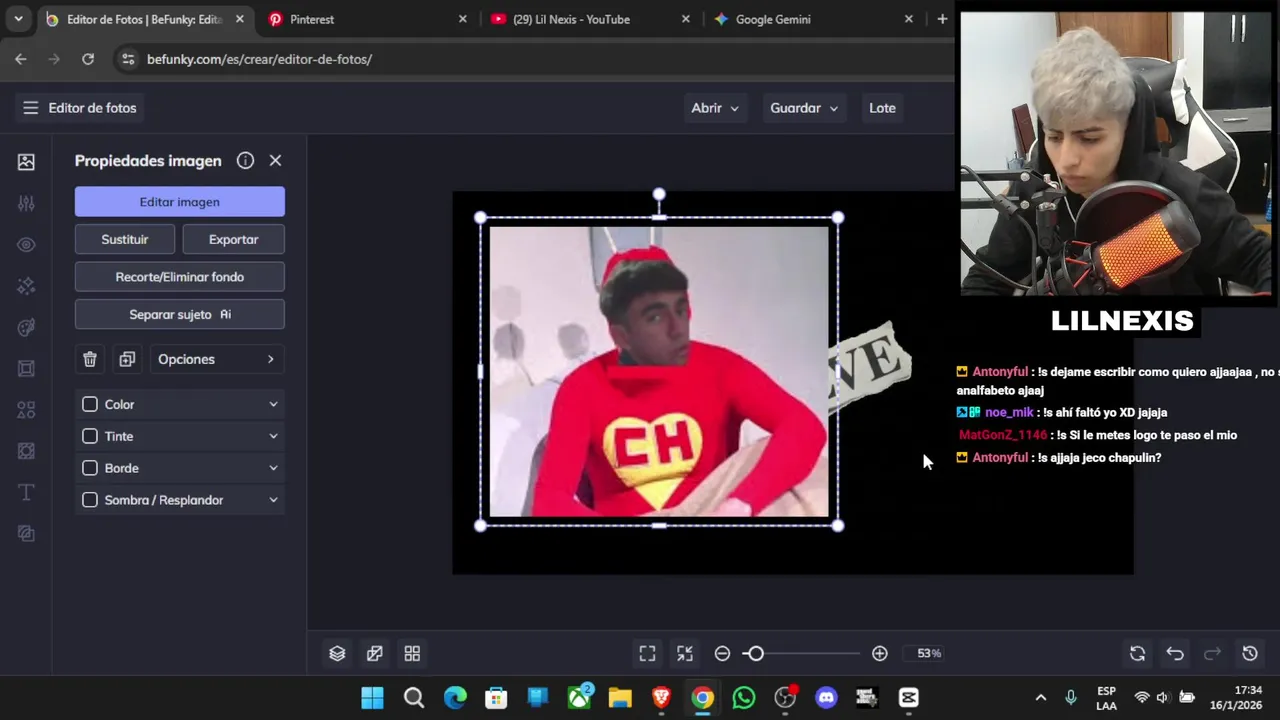Open the Graphics shapes tool

26,410
